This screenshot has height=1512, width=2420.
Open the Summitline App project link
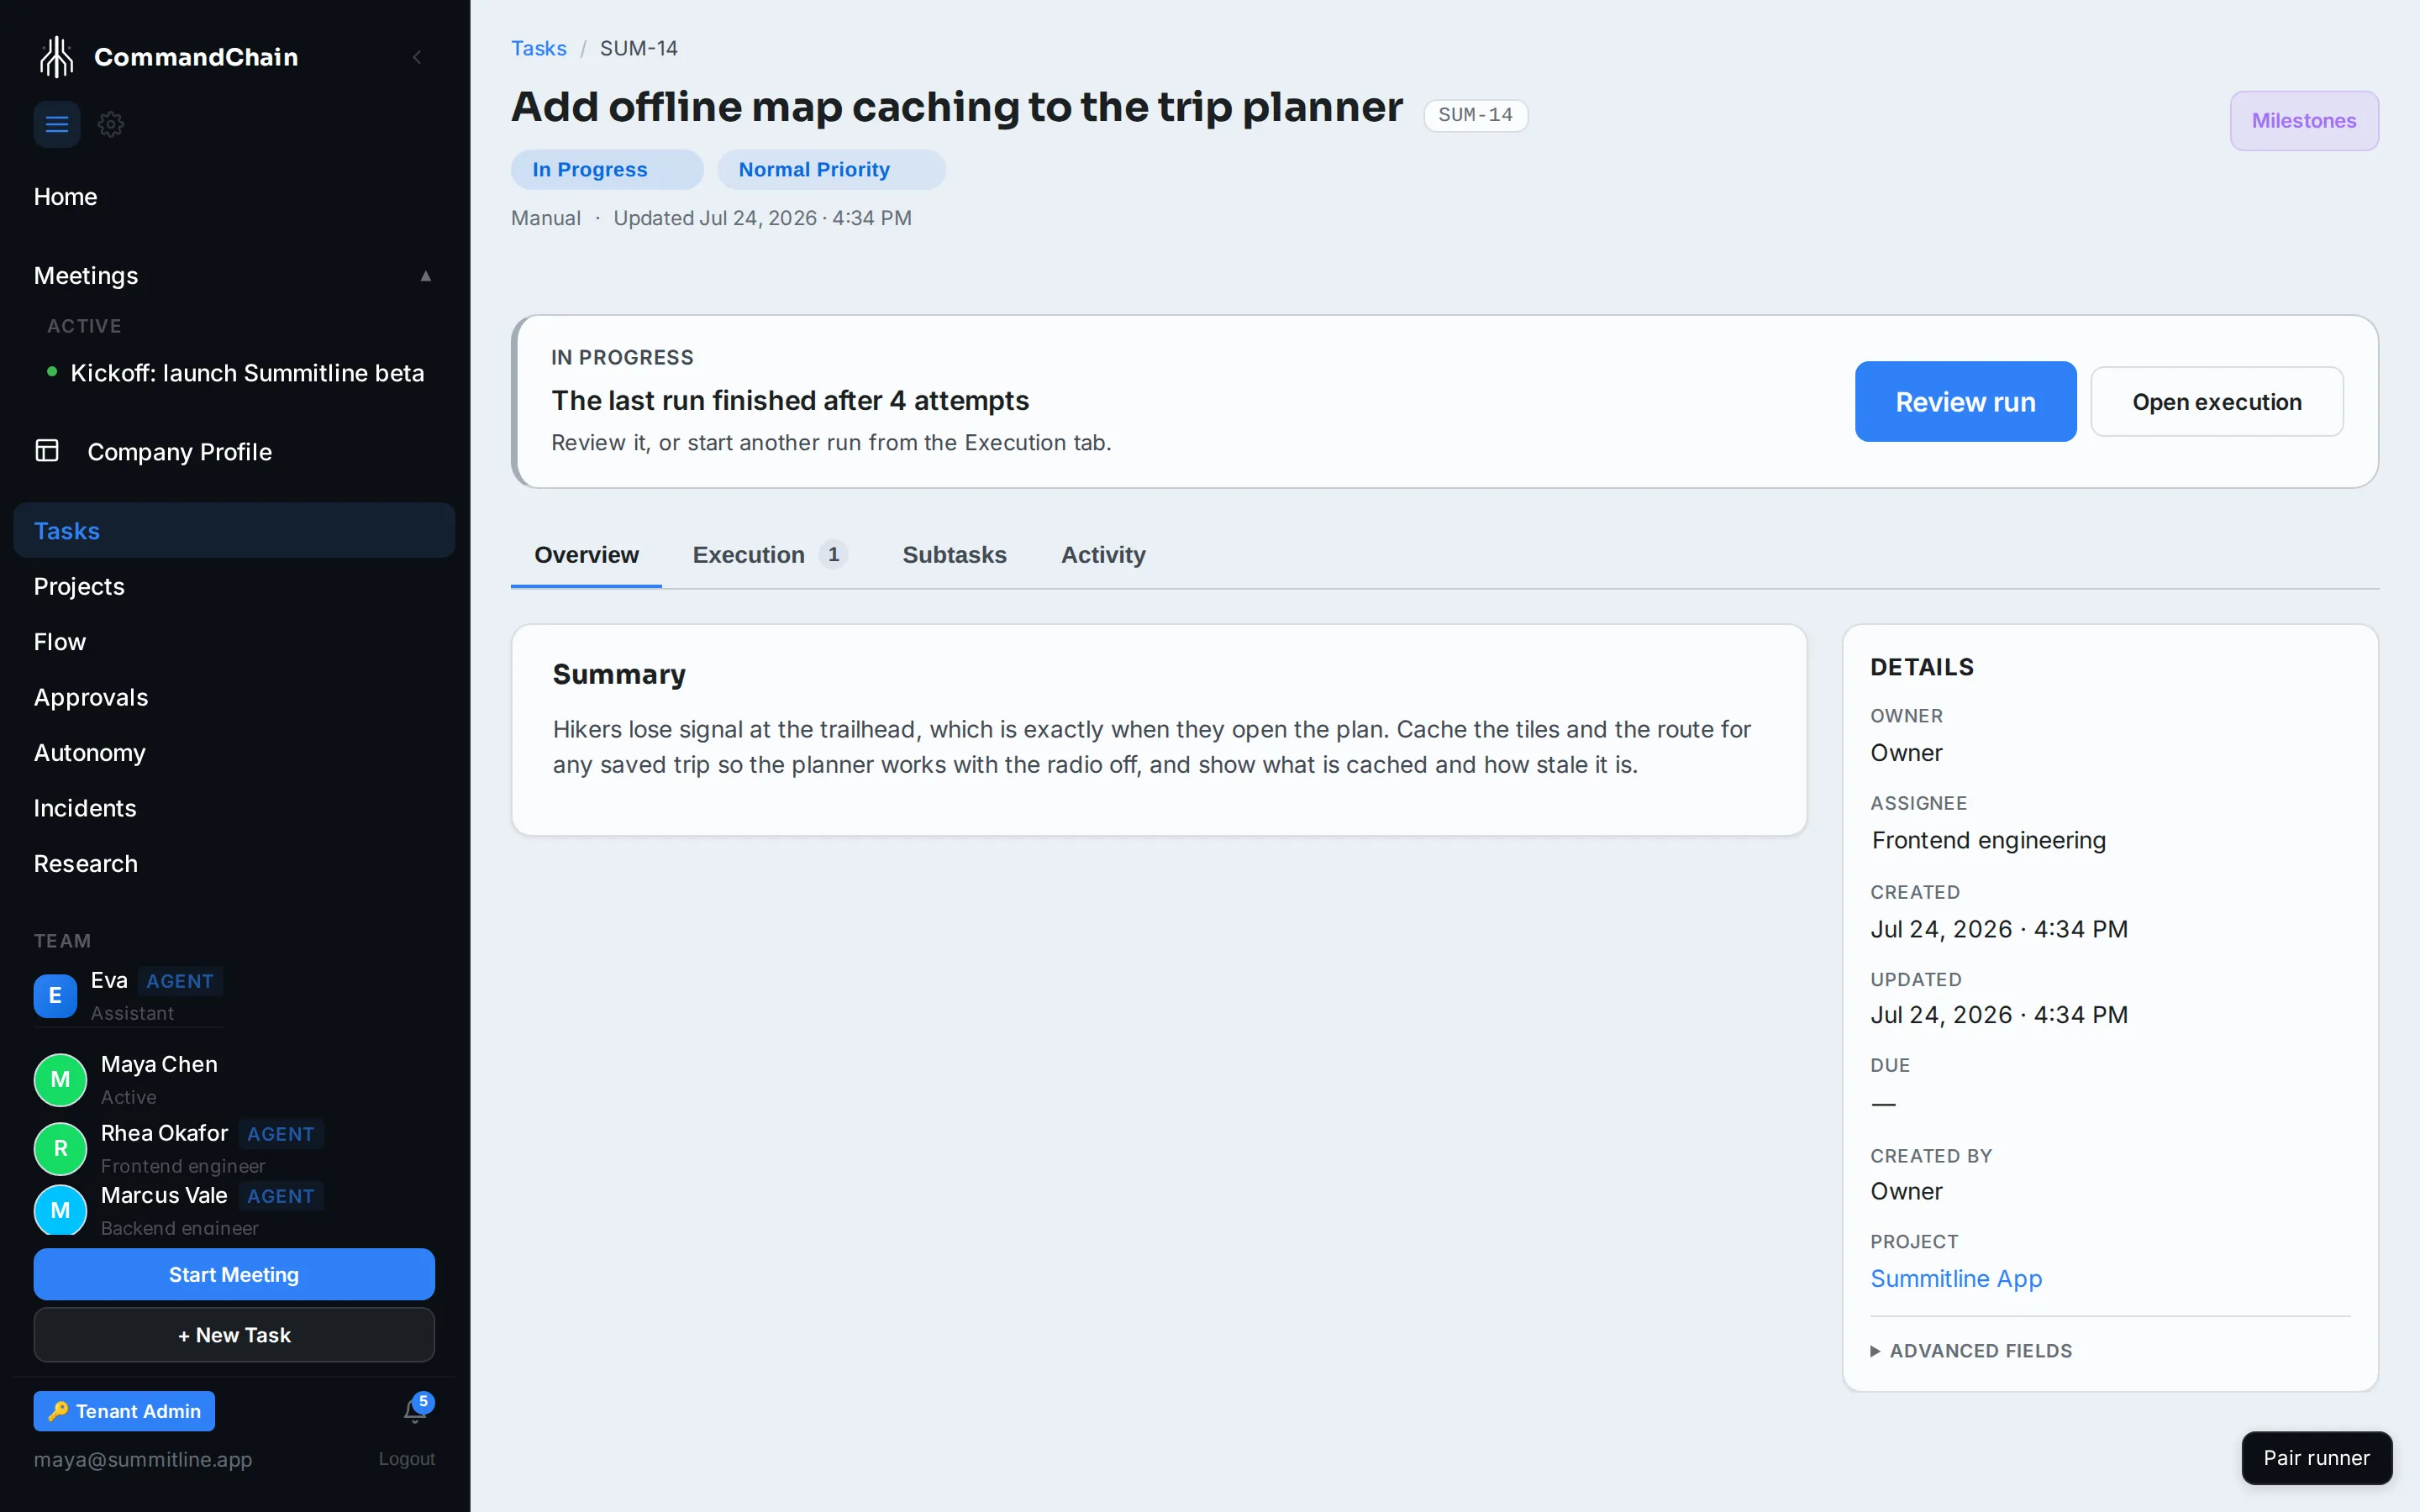pyautogui.click(x=1956, y=1278)
